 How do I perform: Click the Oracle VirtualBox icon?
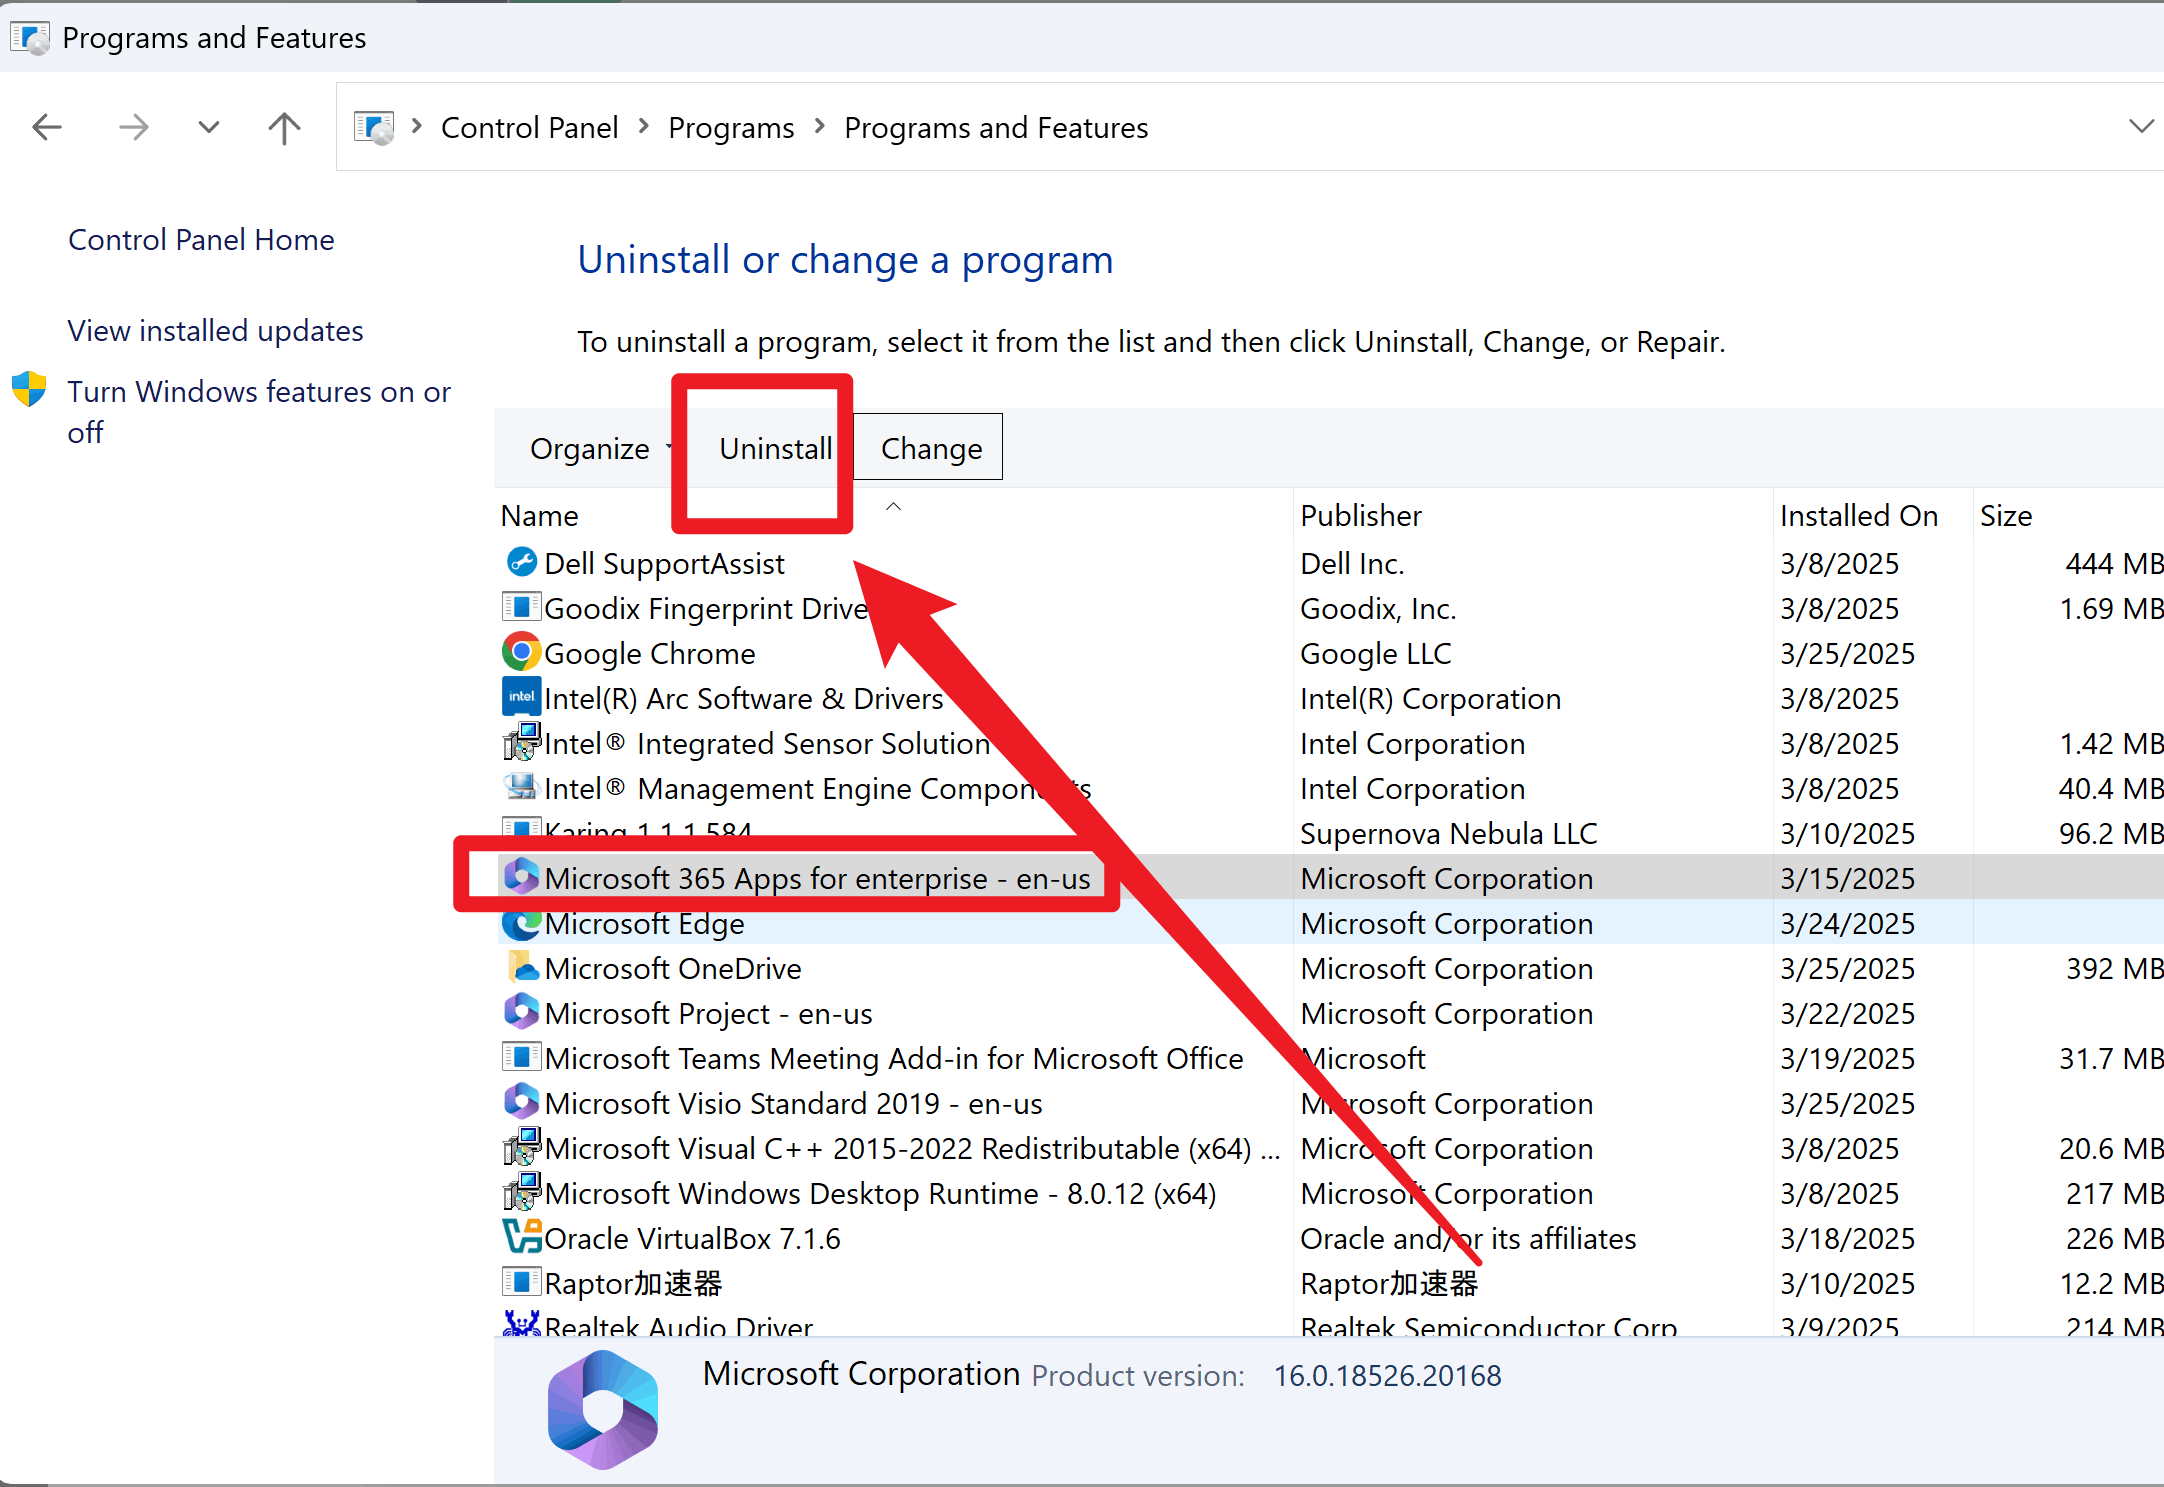tap(521, 1237)
